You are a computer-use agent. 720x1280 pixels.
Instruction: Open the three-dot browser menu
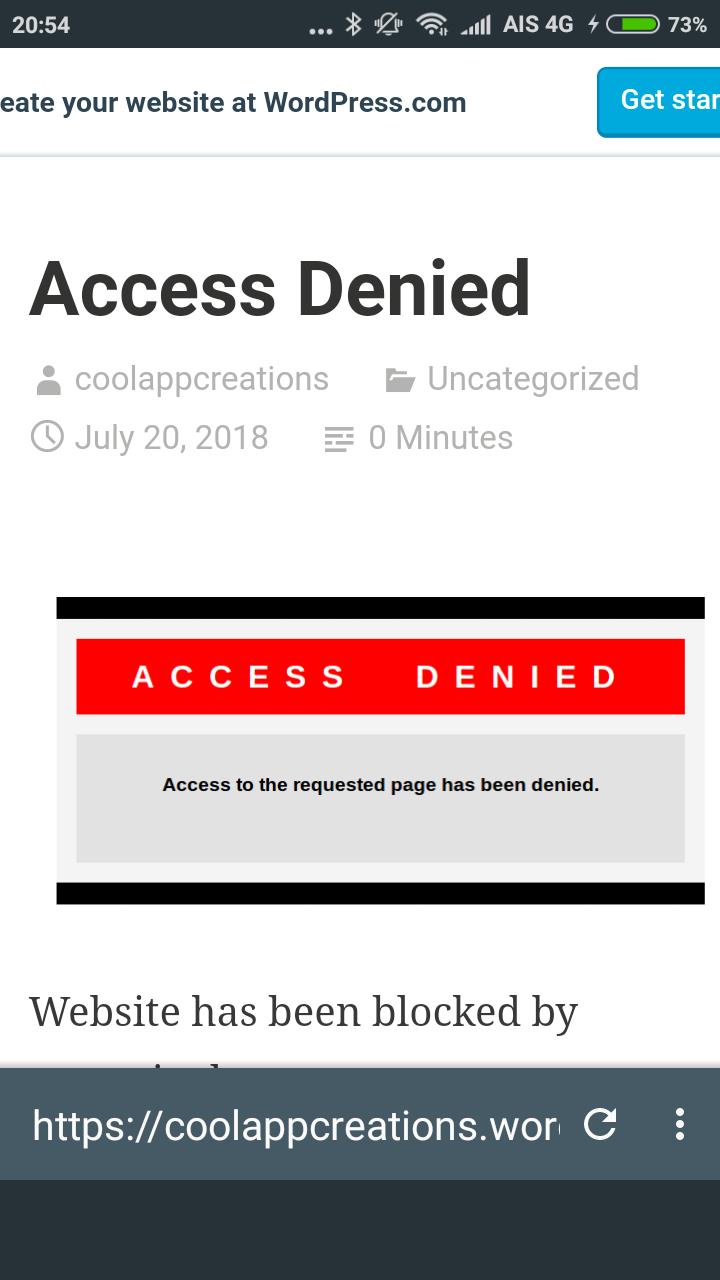pos(680,1124)
